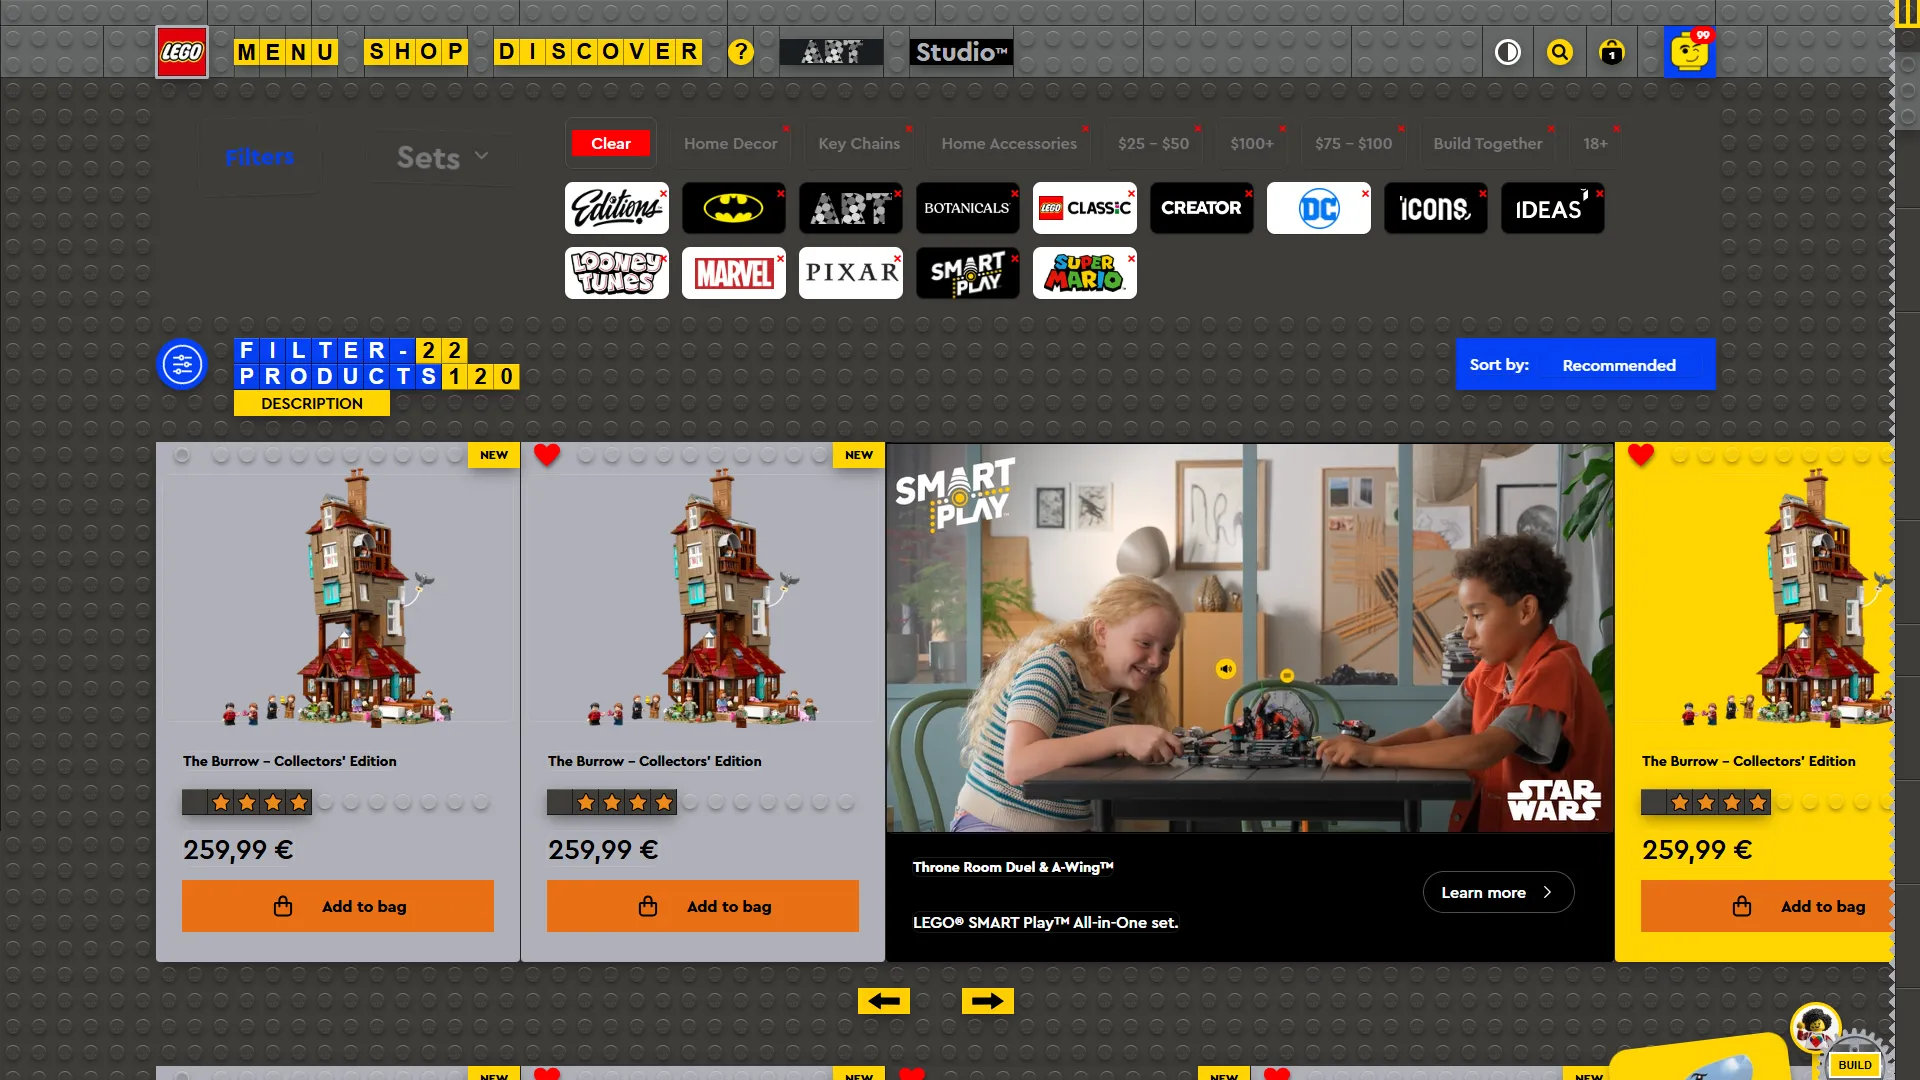This screenshot has width=1920, height=1080.
Task: Remove the Key Chains filter chip
Action: pos(909,129)
